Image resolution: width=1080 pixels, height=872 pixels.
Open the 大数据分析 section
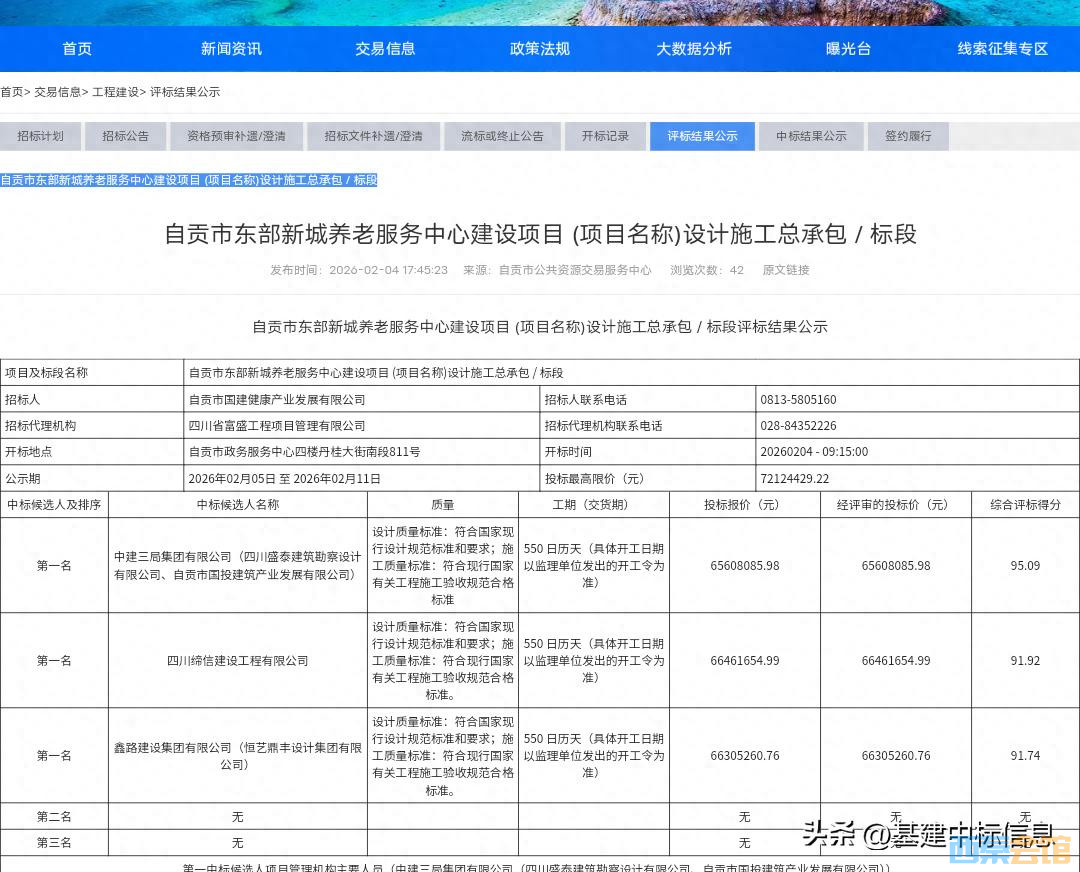[x=694, y=49]
